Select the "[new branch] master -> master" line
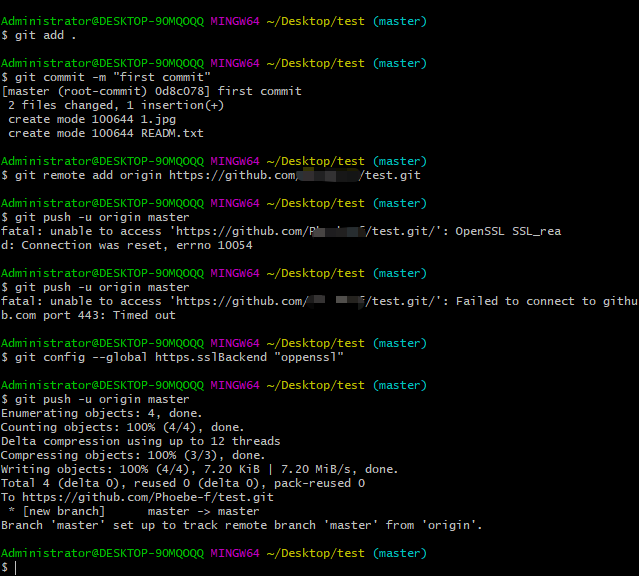The height and width of the screenshot is (576, 639). coord(134,511)
